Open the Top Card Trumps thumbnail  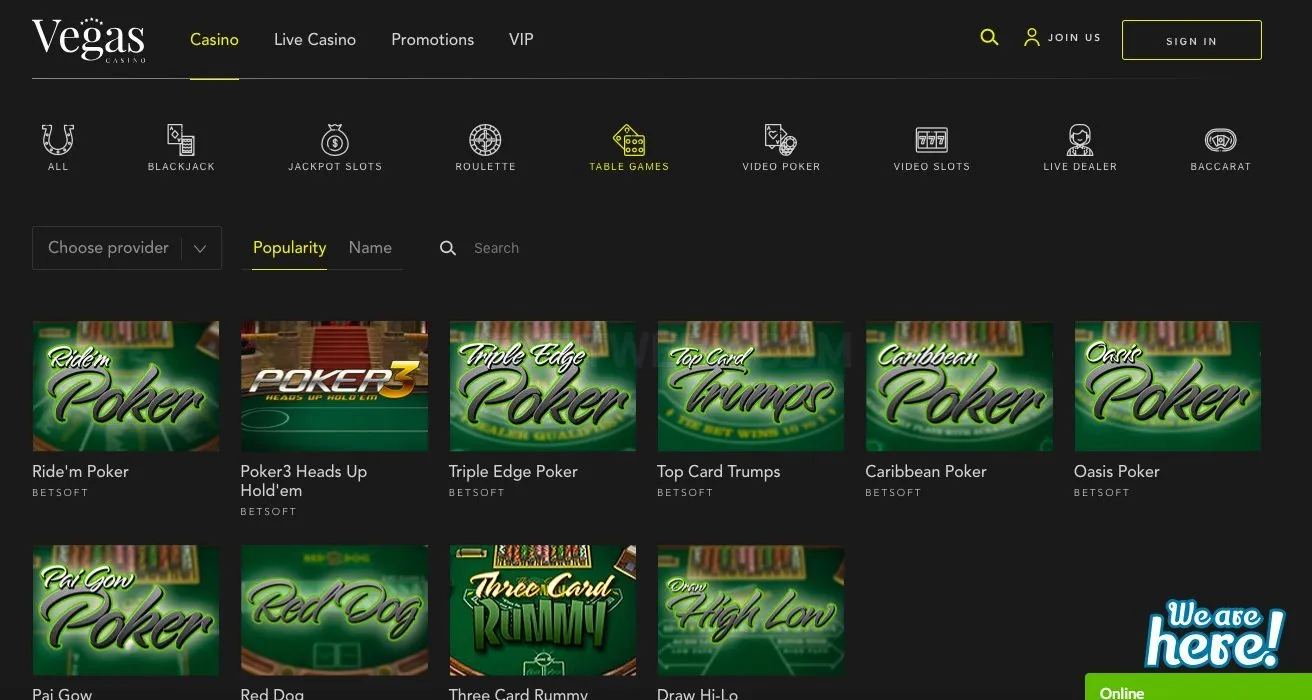coord(751,386)
